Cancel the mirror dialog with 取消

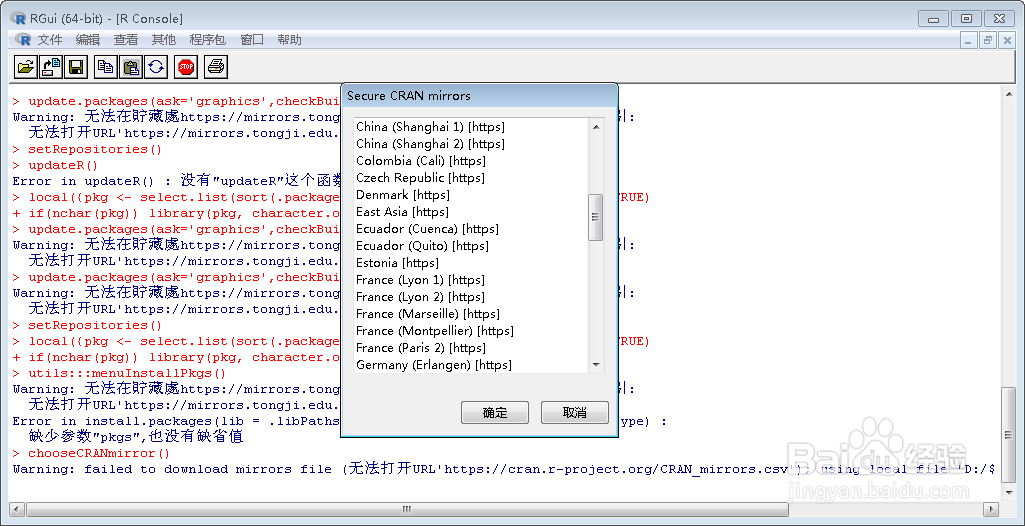pyautogui.click(x=575, y=412)
